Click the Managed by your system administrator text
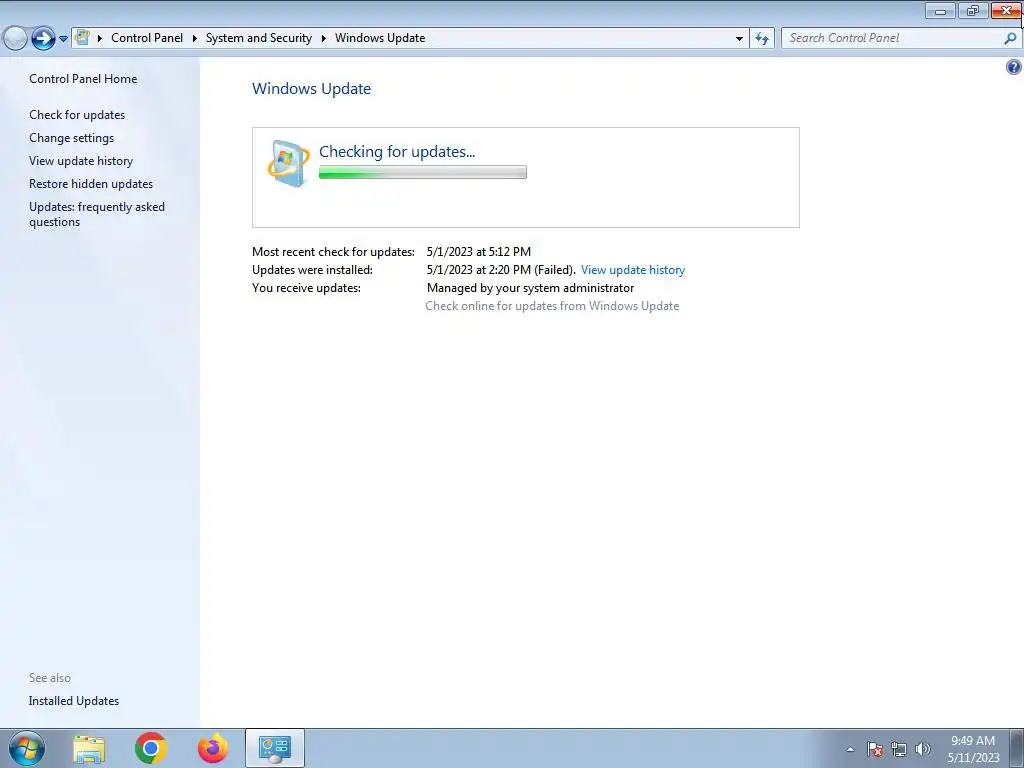Screen dimensions: 1024x768 (x=530, y=288)
